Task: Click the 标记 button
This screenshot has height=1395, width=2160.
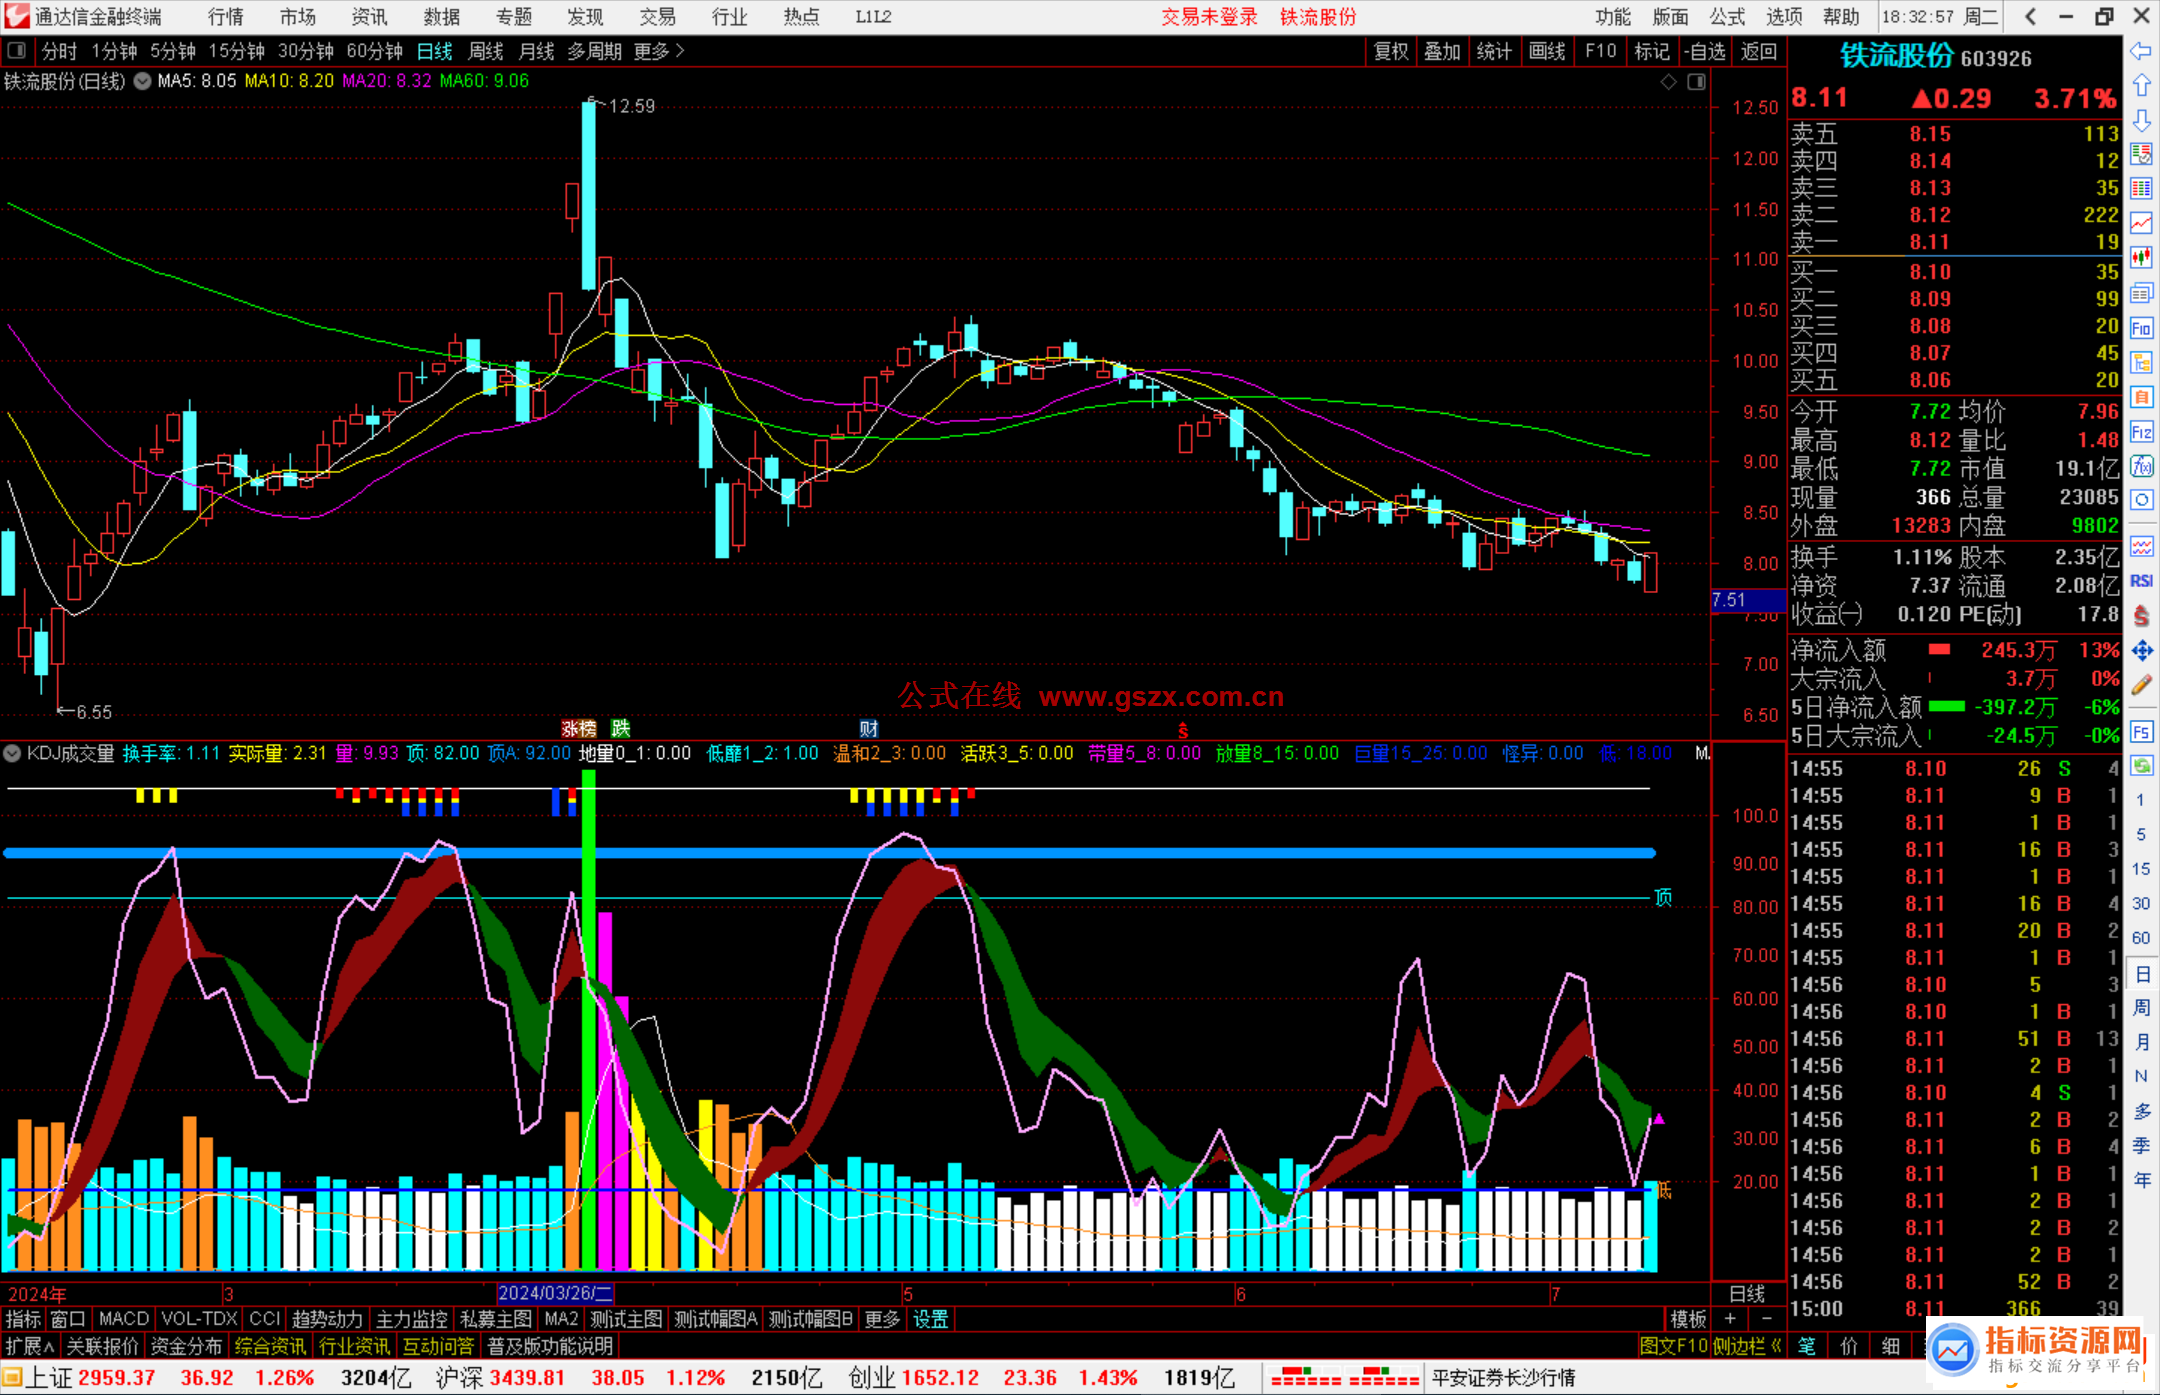Action: [1651, 51]
